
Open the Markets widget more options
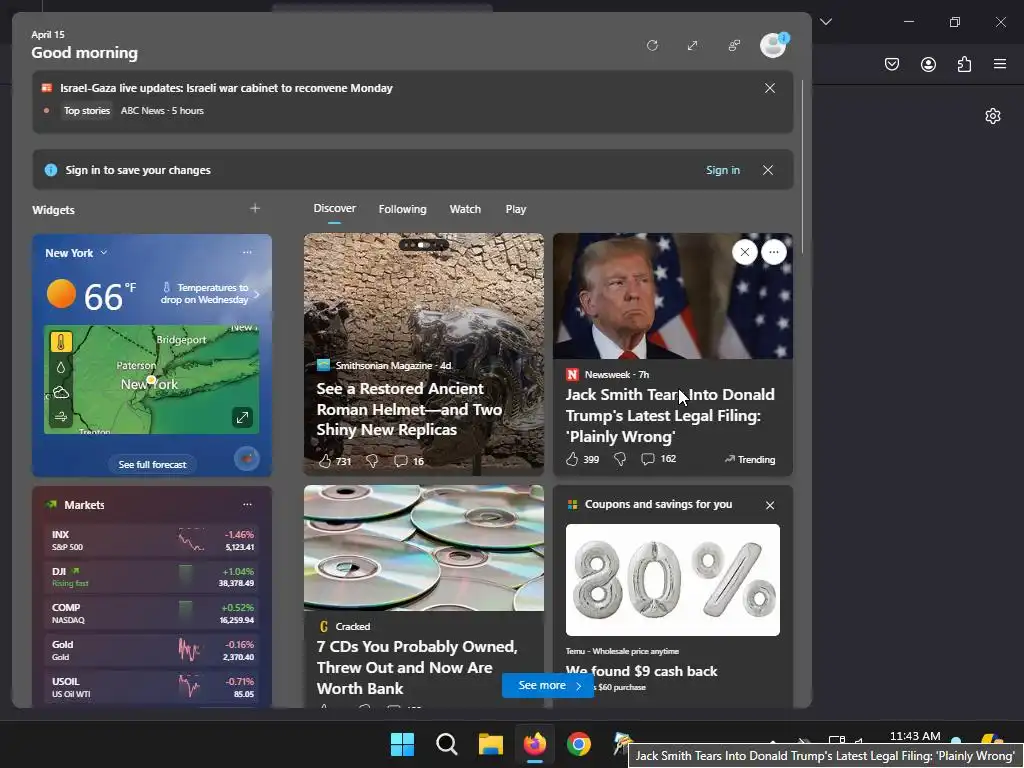(247, 504)
